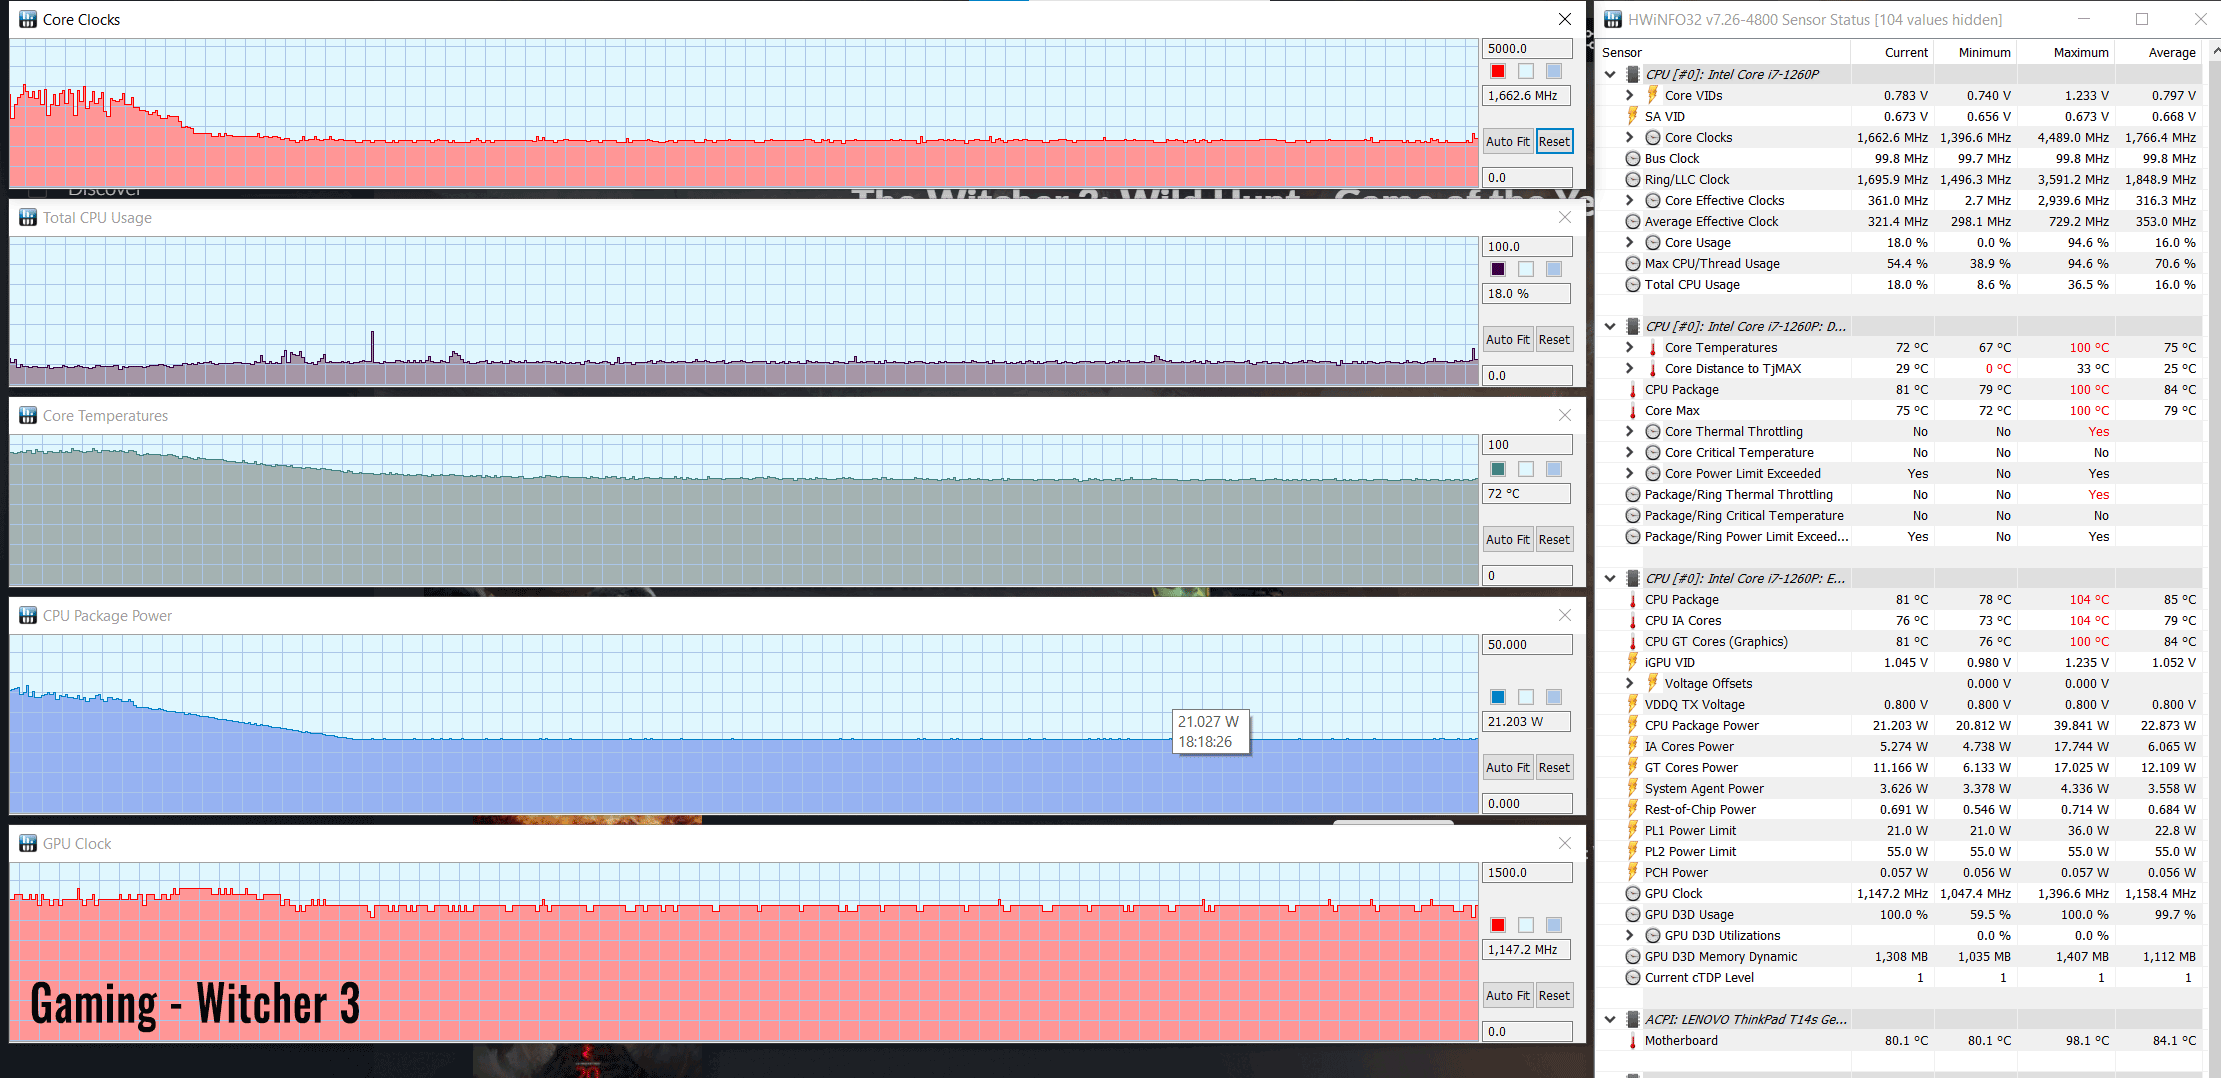2221x1078 pixels.
Task: Click Auto Fit in the CPU Package Power graph
Action: [x=1507, y=767]
